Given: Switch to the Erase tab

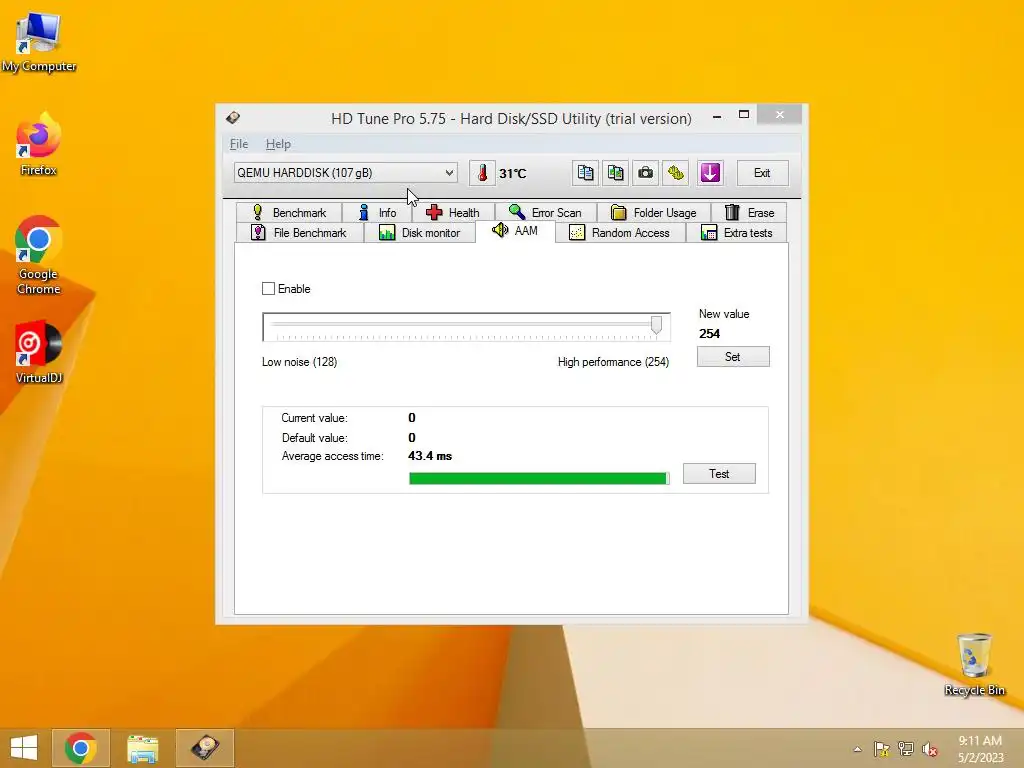Looking at the screenshot, I should click(x=749, y=212).
